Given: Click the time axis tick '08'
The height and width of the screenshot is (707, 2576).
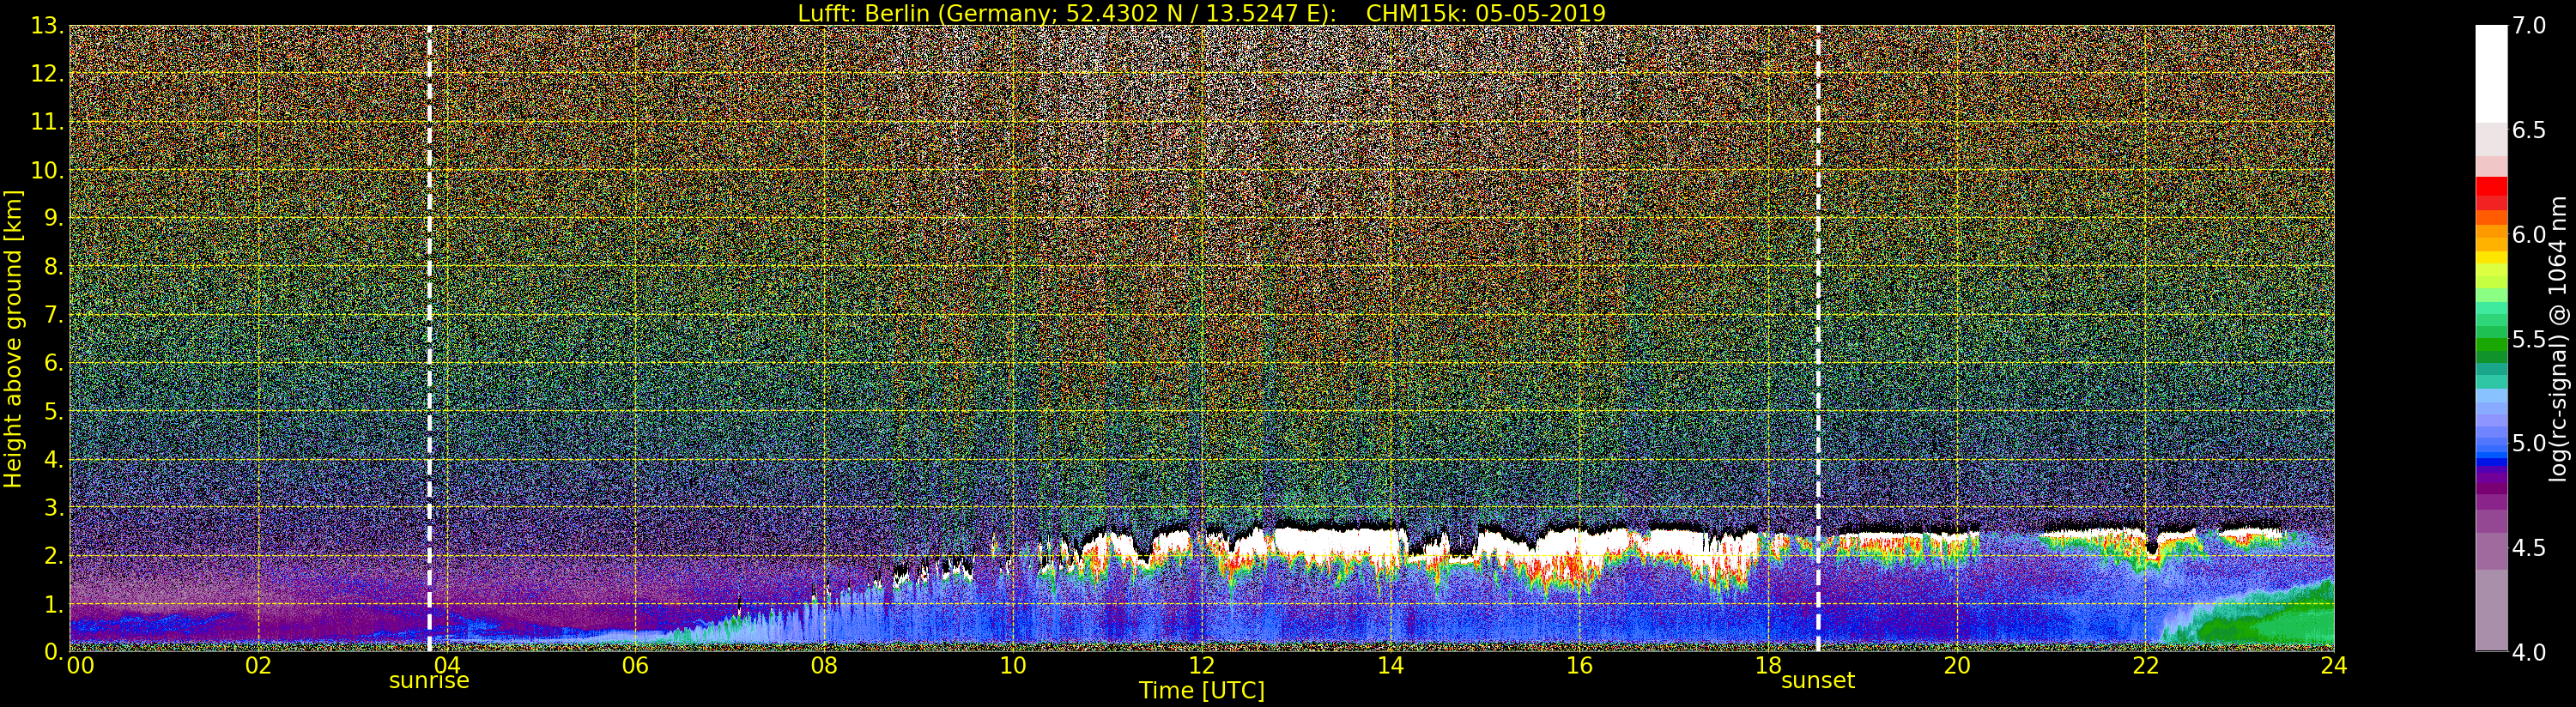Looking at the screenshot, I should [824, 665].
